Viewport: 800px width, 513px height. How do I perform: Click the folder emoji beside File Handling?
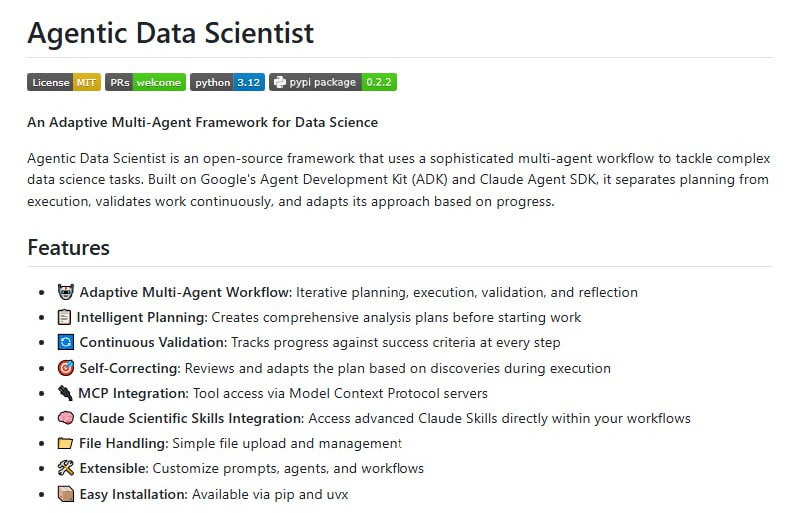pyautogui.click(x=66, y=443)
